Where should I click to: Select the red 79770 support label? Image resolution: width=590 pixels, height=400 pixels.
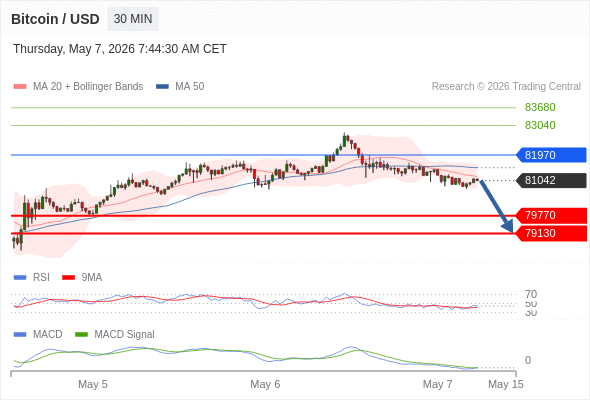point(551,215)
